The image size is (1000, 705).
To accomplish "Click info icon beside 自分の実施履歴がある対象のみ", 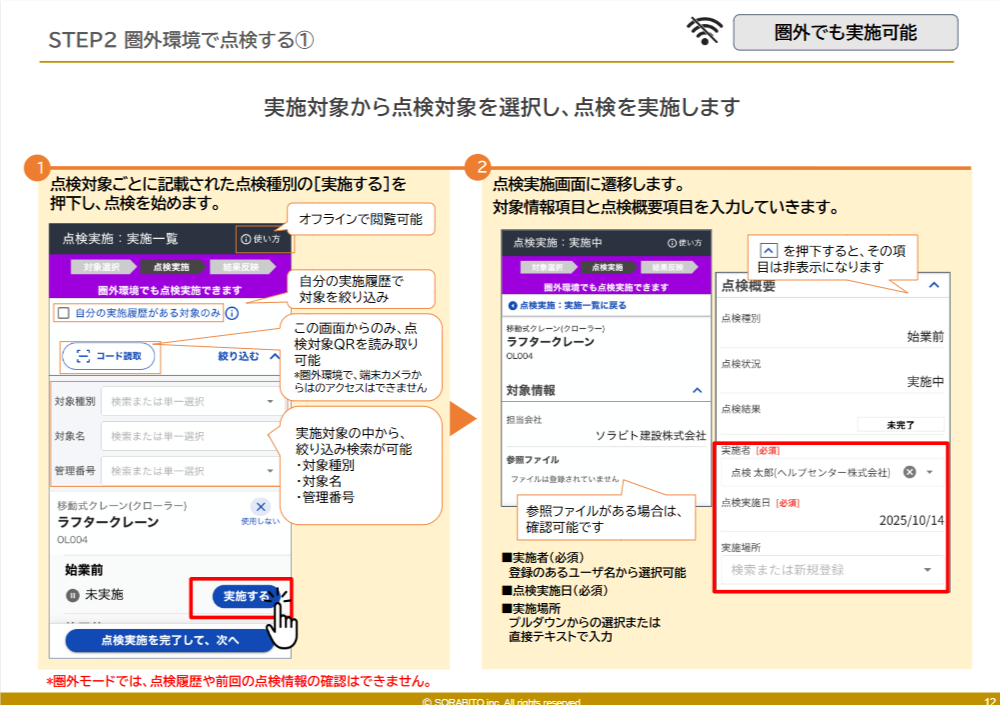I will tap(232, 313).
